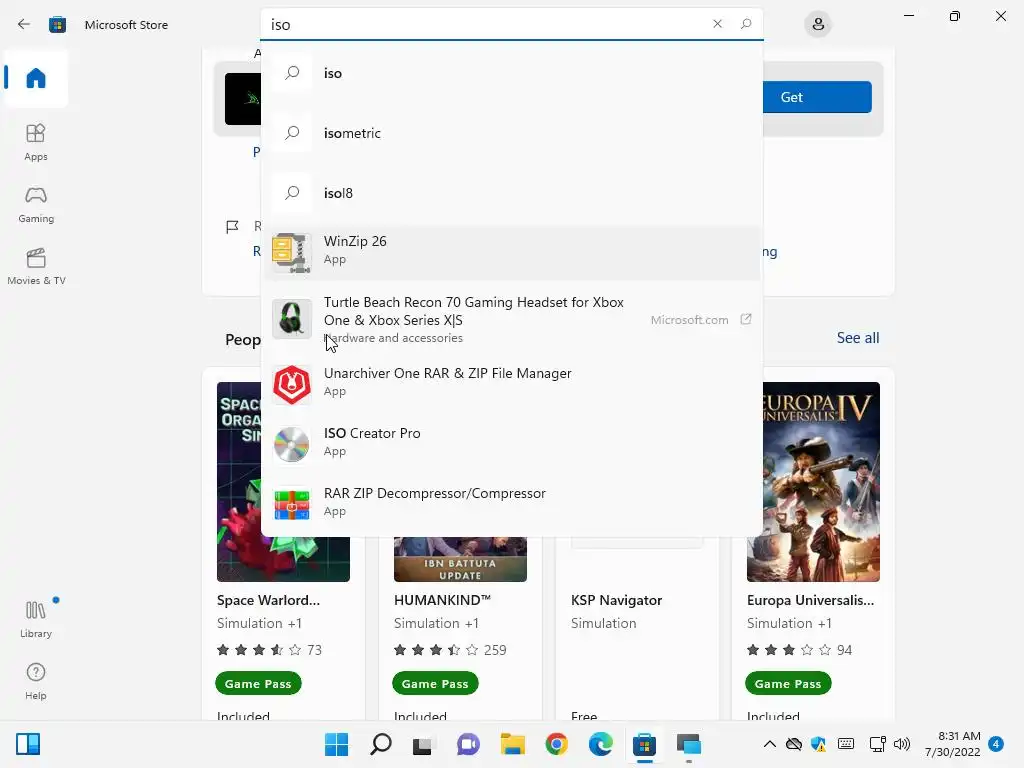1024x768 pixels.
Task: Clear the search box text
Action: (x=717, y=24)
